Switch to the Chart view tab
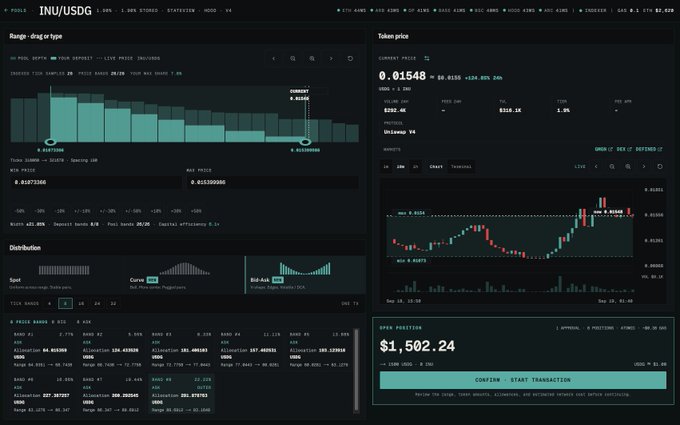Screen dimensions: 680x425 436,167
